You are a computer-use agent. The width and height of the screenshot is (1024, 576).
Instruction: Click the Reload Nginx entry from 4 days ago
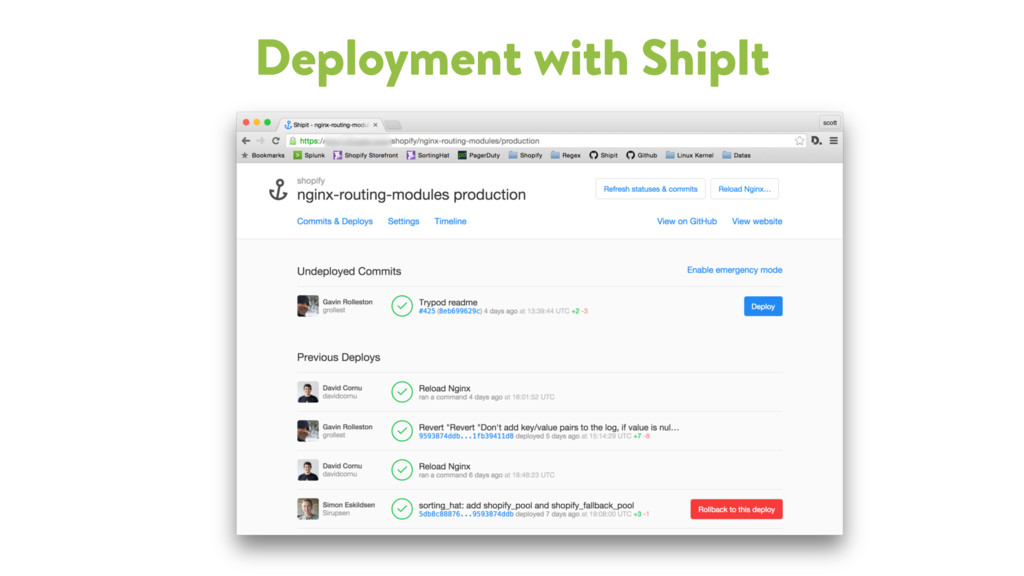coord(444,389)
